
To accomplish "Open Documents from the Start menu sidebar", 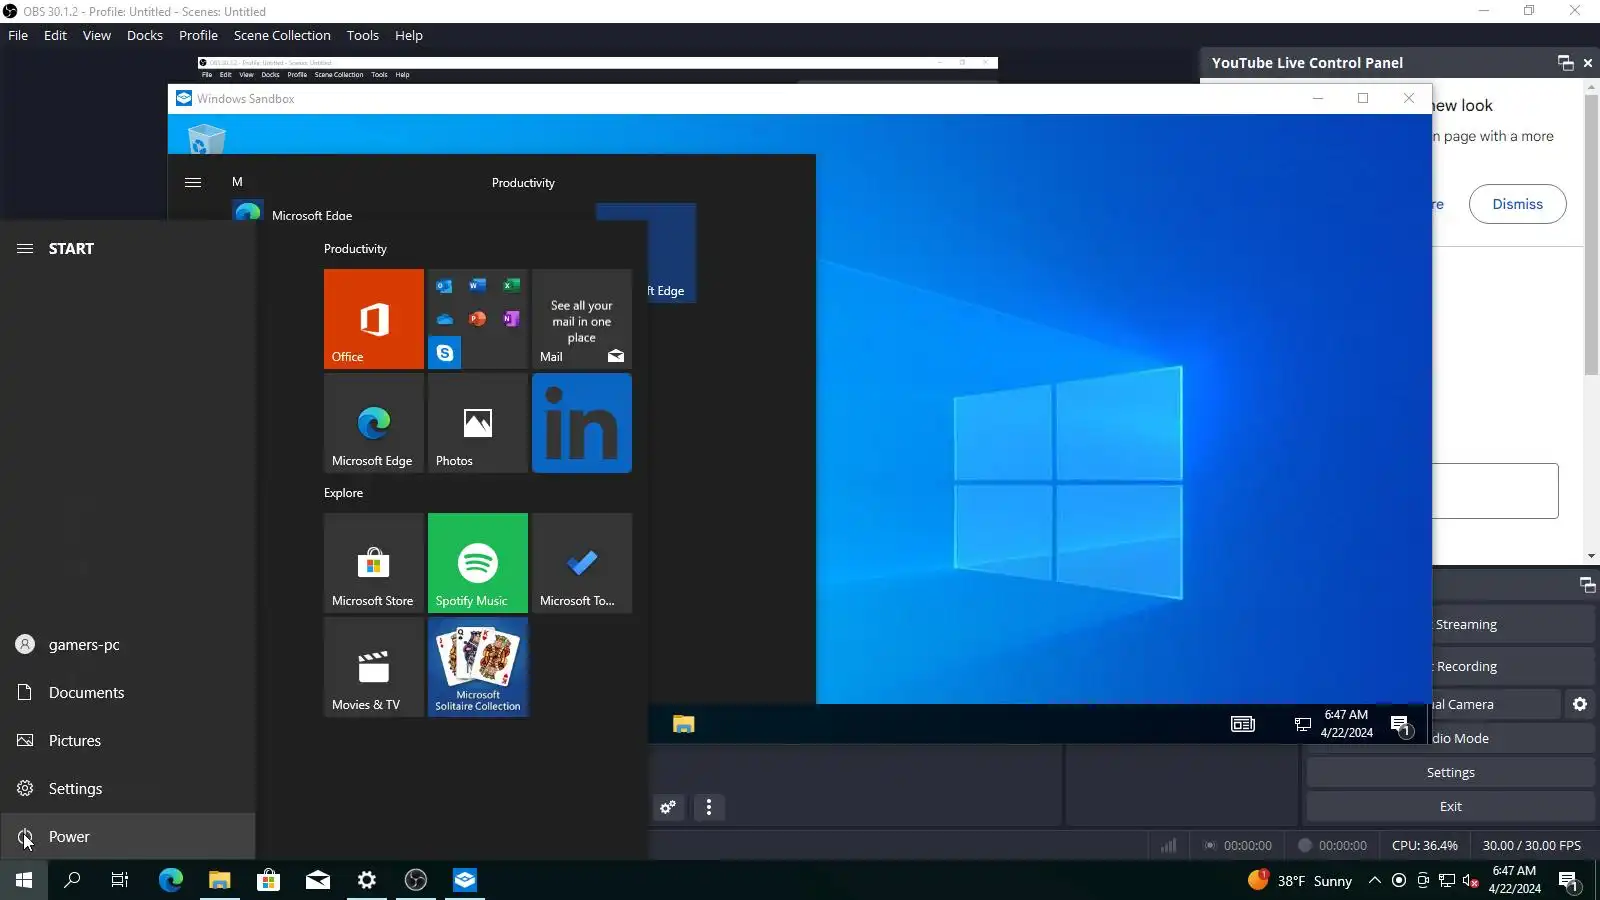I will click(x=128, y=693).
